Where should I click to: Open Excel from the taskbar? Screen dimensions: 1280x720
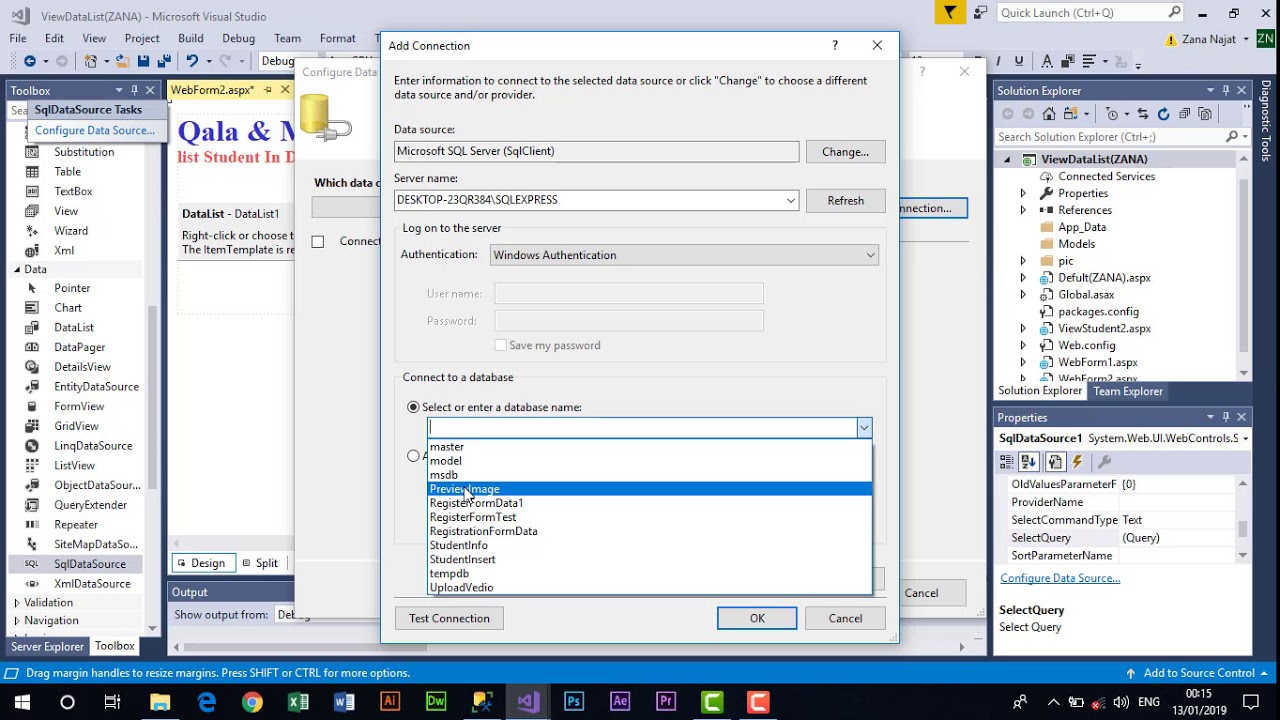coord(298,702)
